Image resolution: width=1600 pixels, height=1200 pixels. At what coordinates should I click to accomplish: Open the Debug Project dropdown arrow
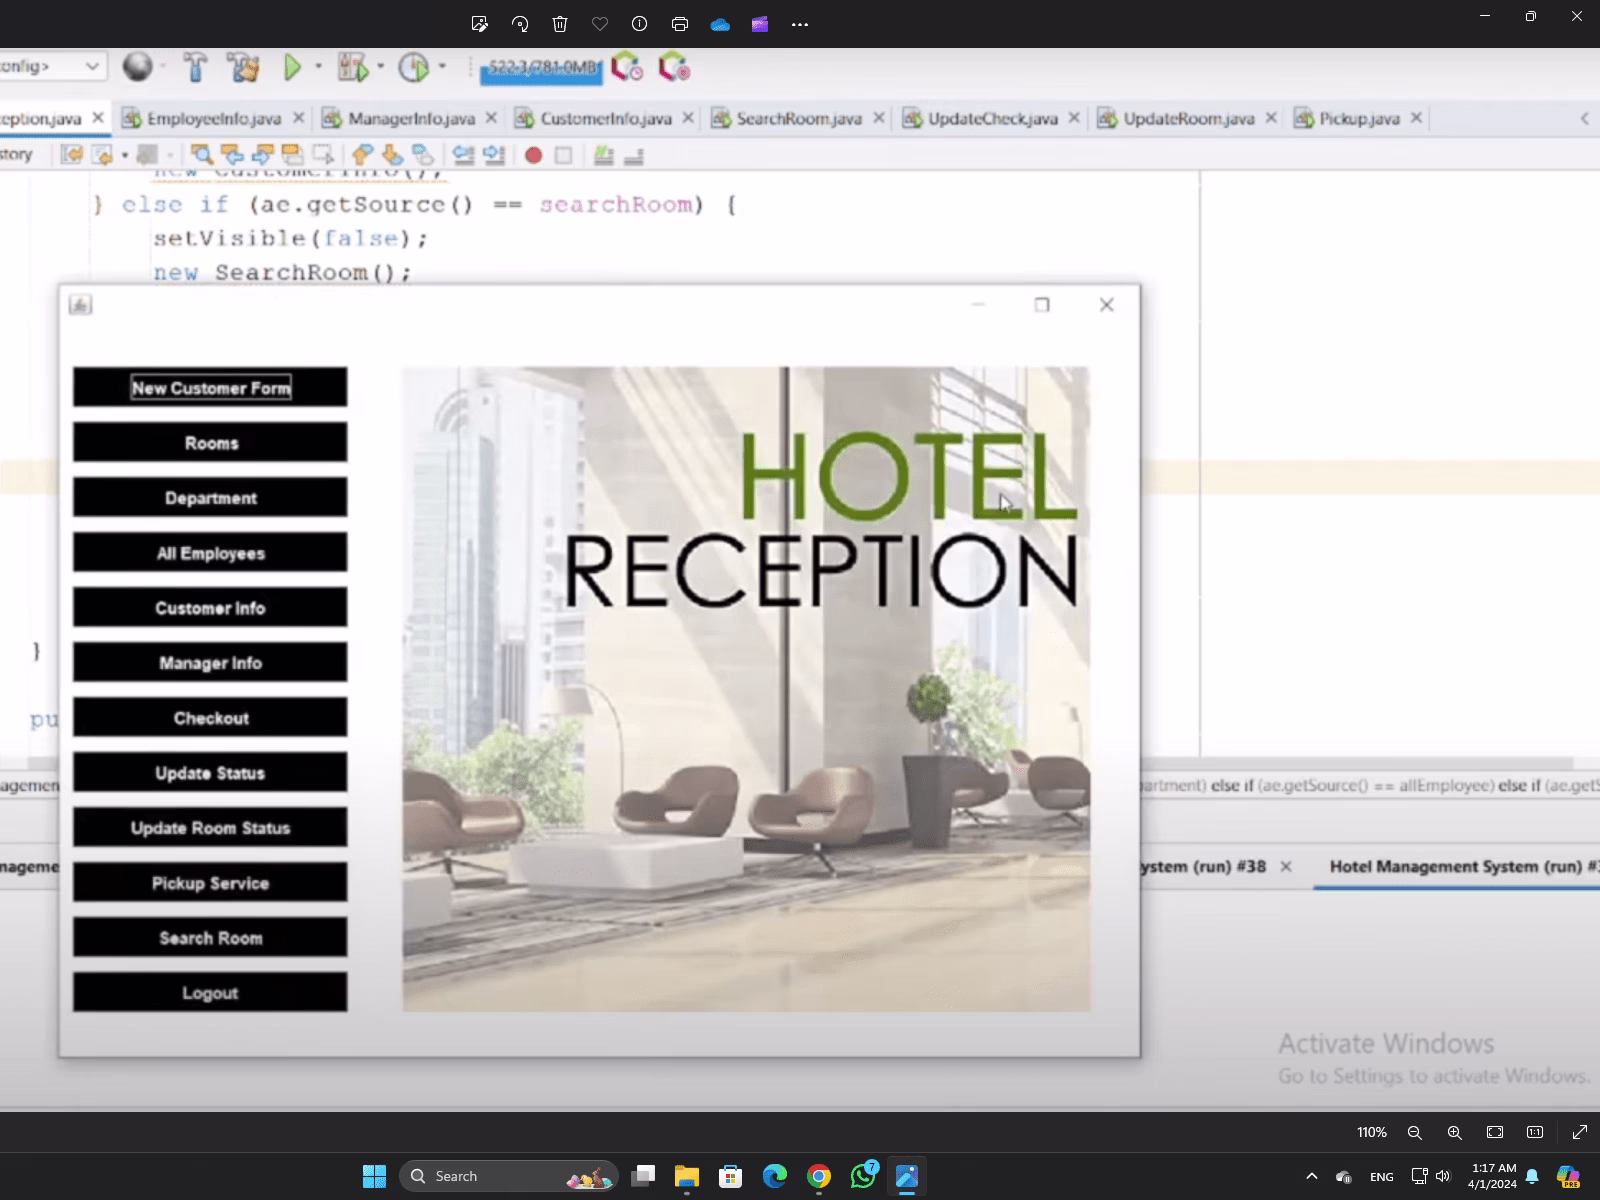coord(380,67)
